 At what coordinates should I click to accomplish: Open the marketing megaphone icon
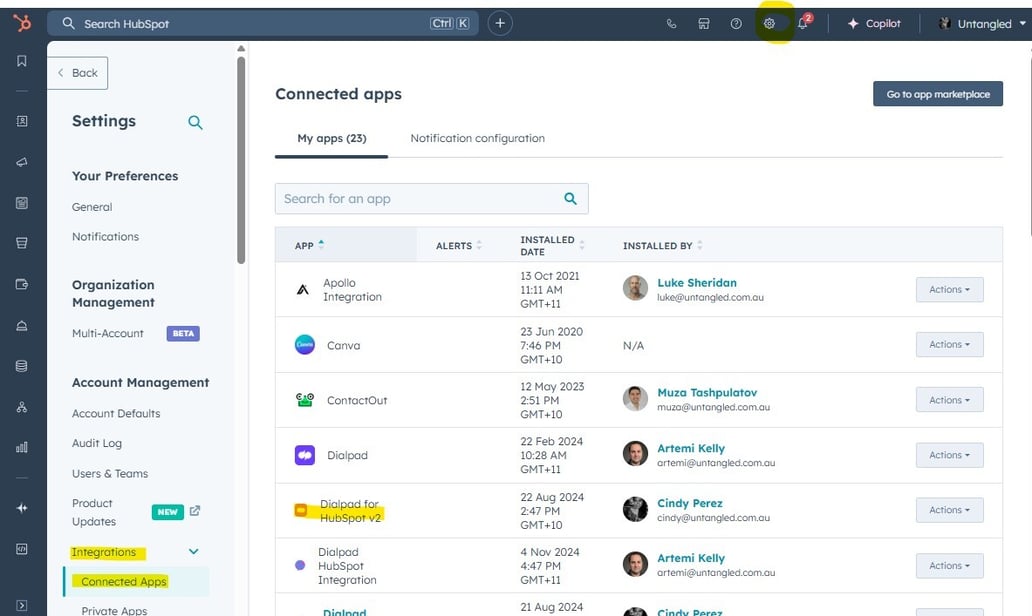tap(22, 162)
